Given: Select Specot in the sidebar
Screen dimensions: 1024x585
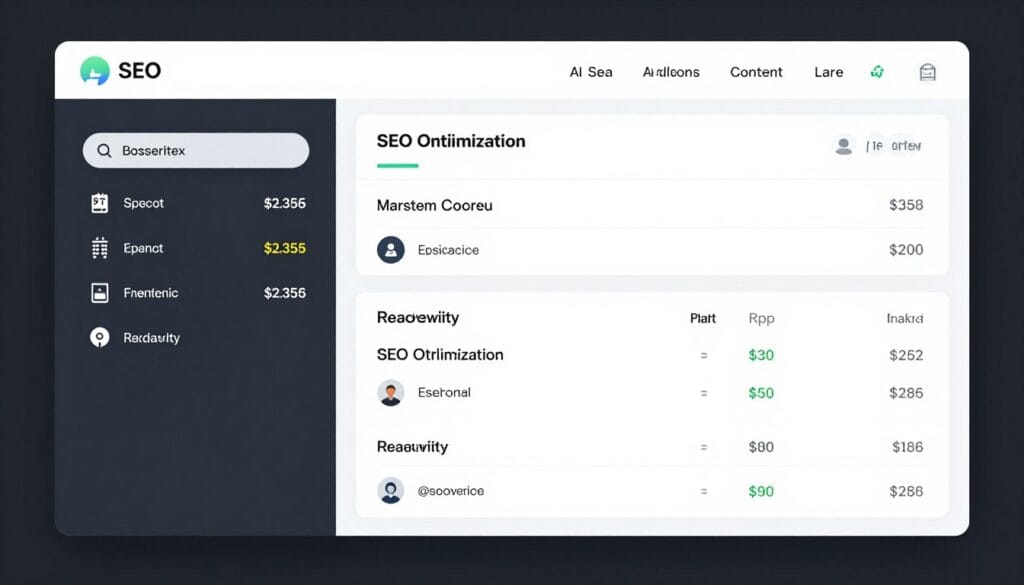Looking at the screenshot, I should point(143,203).
